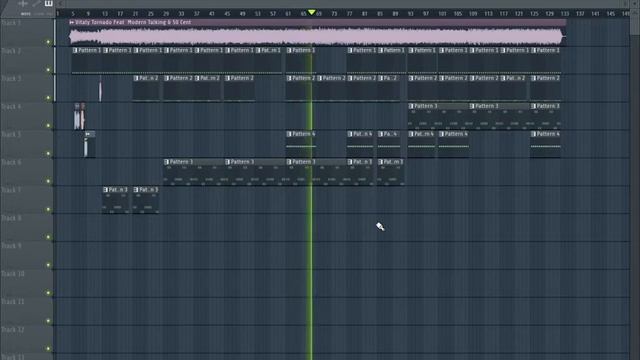This screenshot has height=360, width=640.
Task: Select the Track 8 header label
Action: point(11,218)
